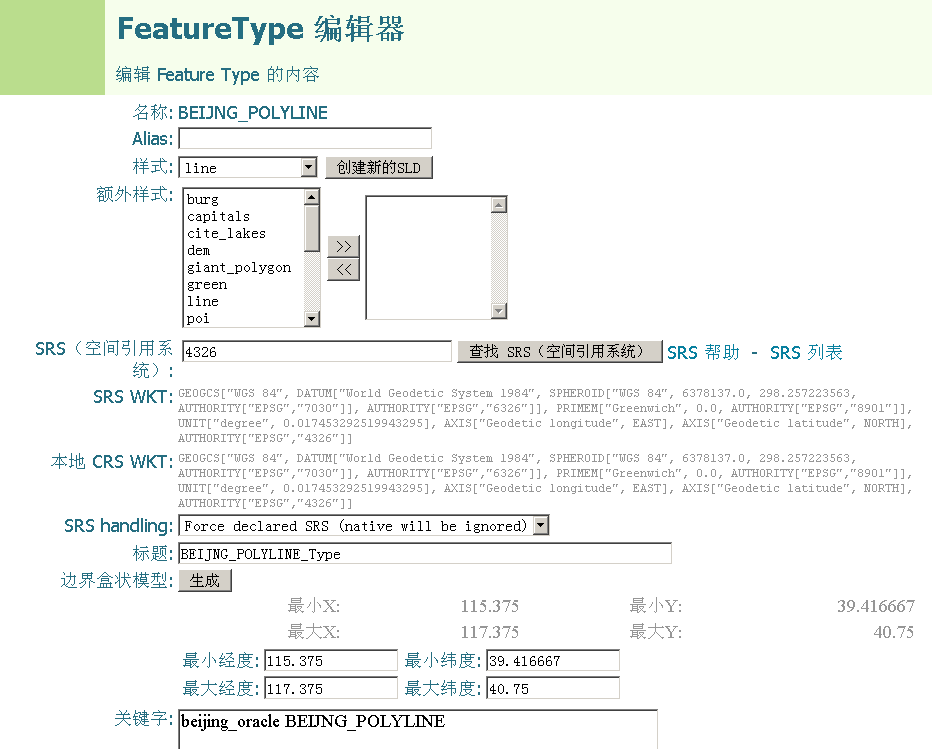Click up arrow of available styles scrollbar

tap(311, 197)
